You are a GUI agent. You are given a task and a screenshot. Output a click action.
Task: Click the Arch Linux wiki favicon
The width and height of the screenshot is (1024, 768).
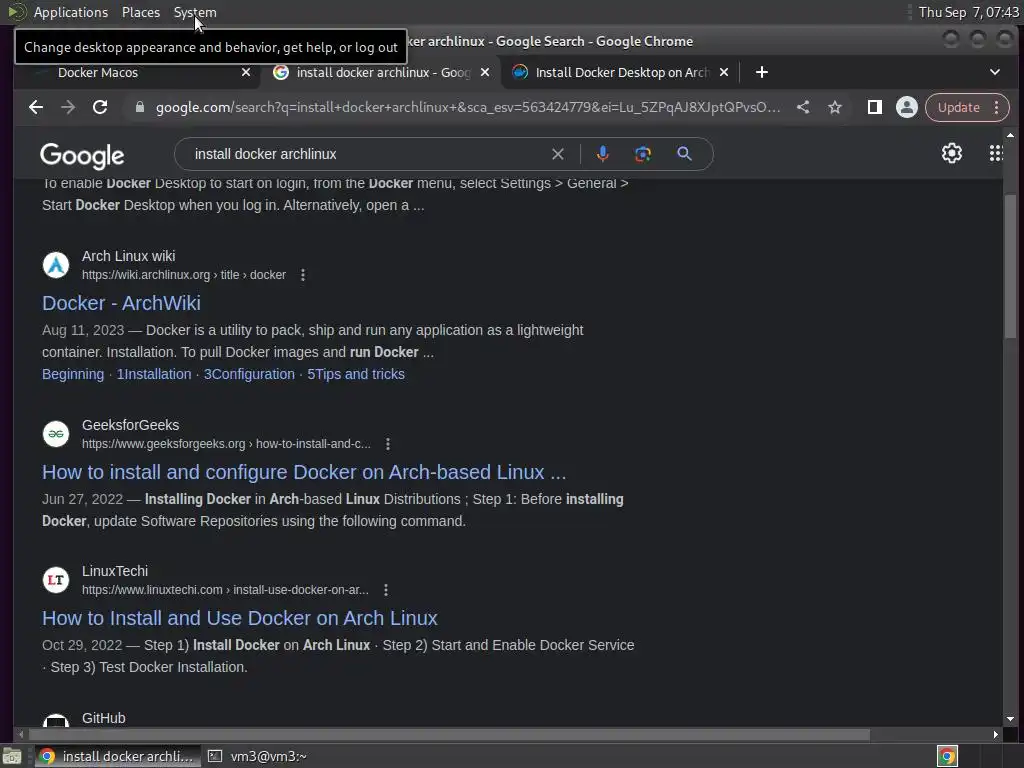coord(56,265)
